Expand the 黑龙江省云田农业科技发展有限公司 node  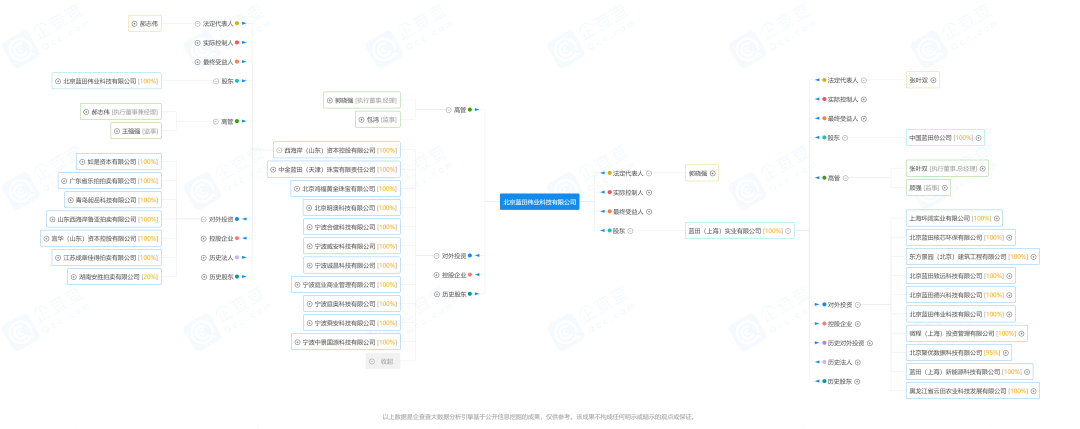(x=1033, y=391)
